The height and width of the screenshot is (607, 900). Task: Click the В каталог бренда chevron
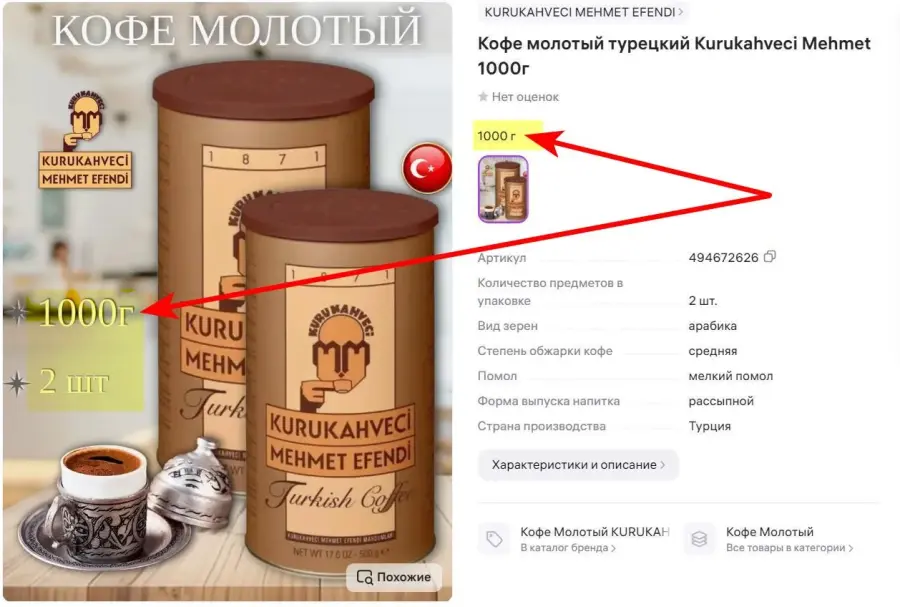pyautogui.click(x=614, y=548)
